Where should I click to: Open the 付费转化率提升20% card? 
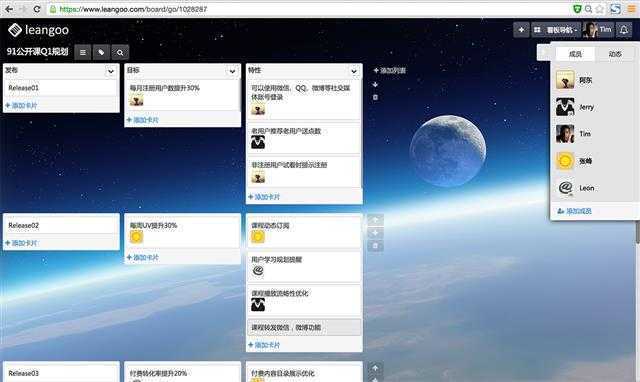tap(182, 374)
